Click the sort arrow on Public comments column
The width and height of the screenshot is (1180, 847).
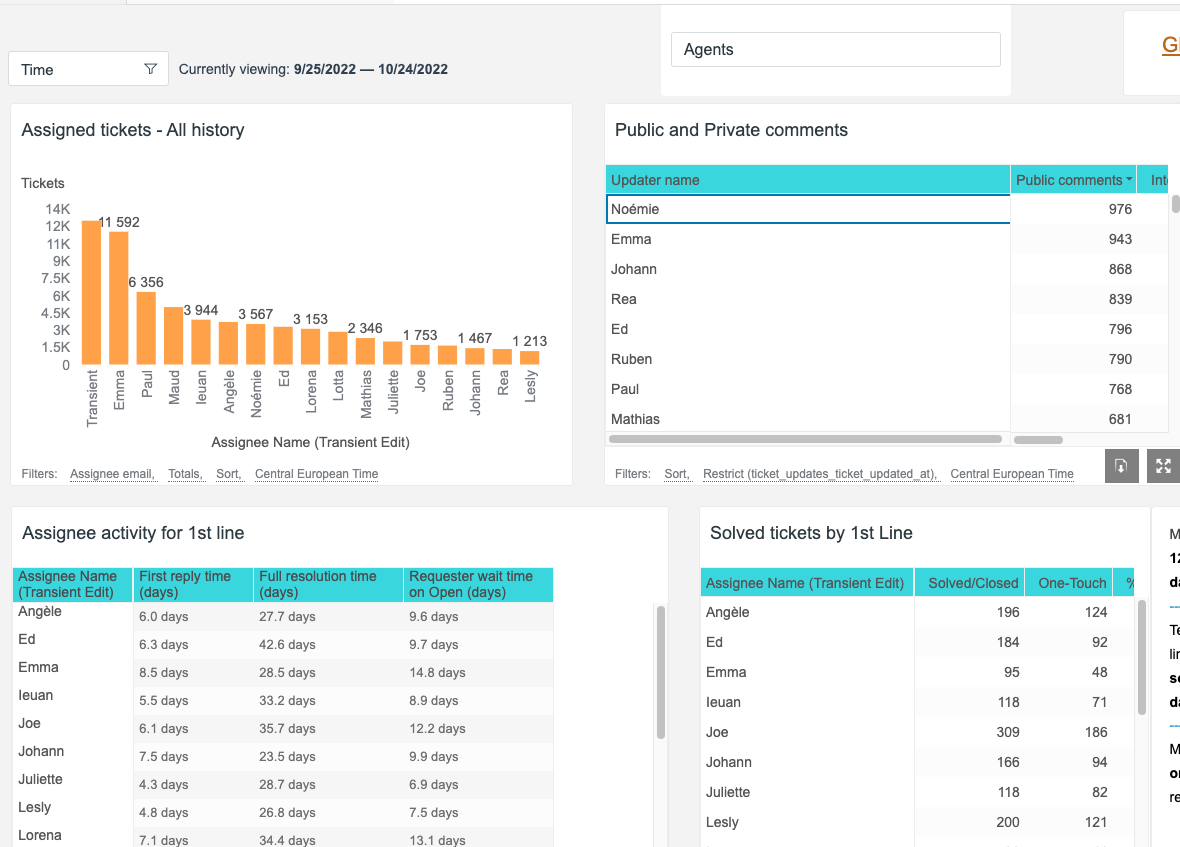click(x=1129, y=180)
